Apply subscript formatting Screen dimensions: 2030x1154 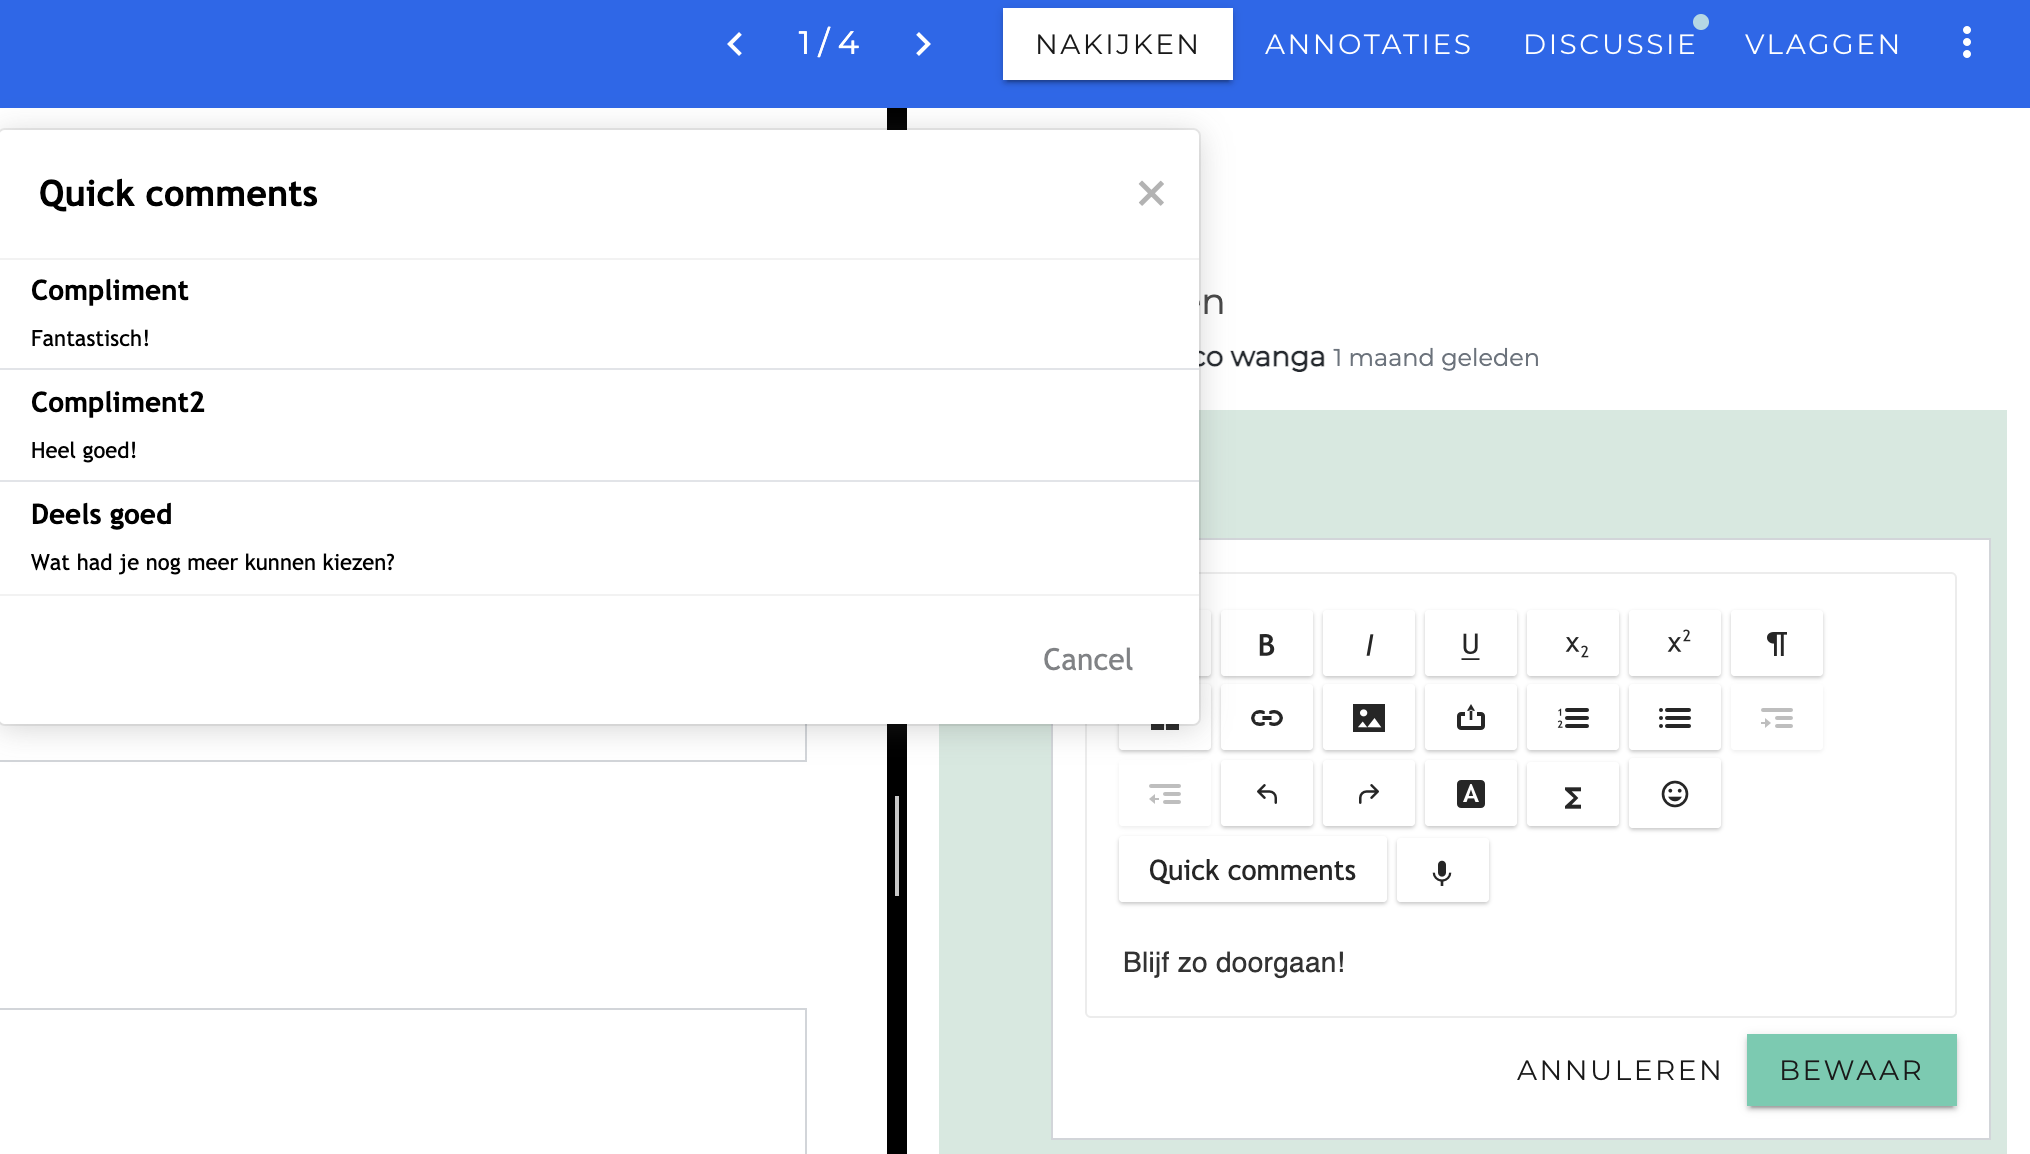coord(1572,644)
